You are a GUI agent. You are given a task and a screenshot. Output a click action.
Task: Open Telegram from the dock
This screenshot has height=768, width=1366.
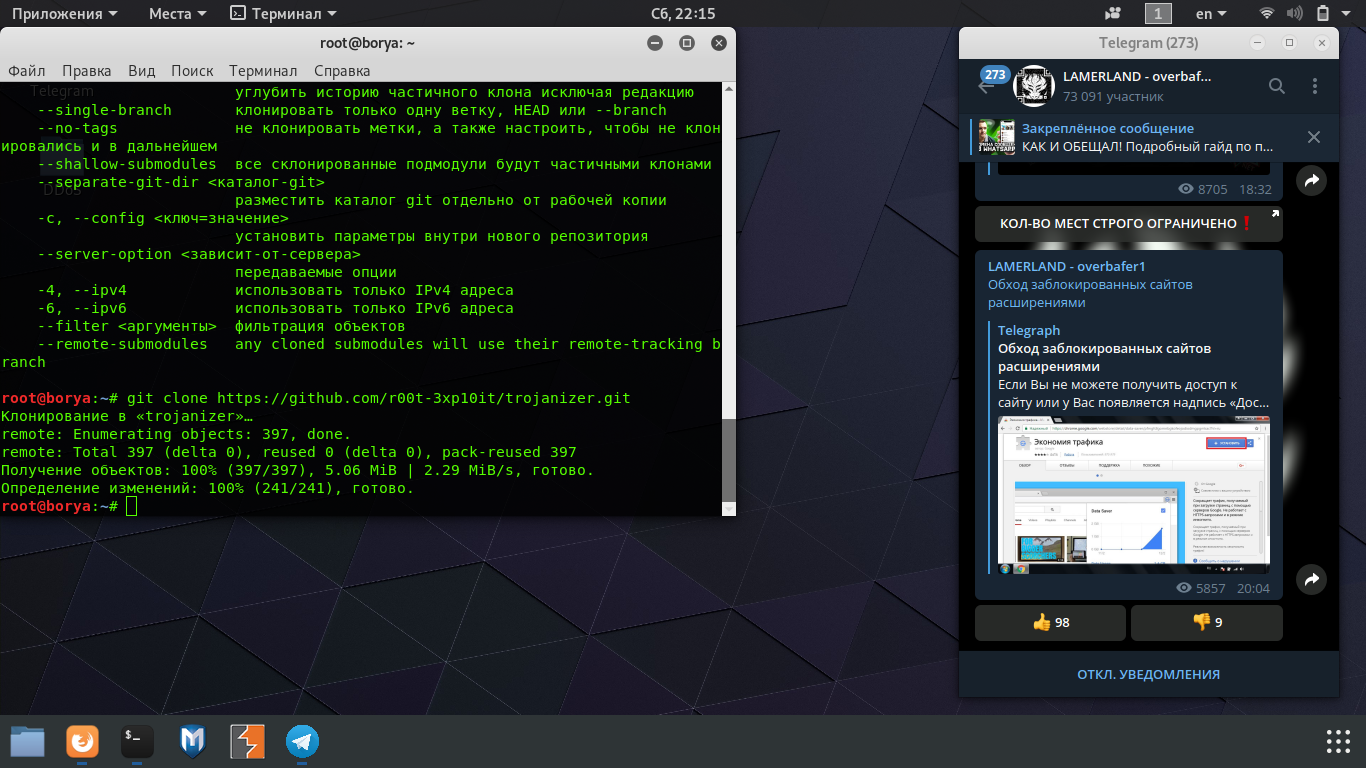(302, 741)
